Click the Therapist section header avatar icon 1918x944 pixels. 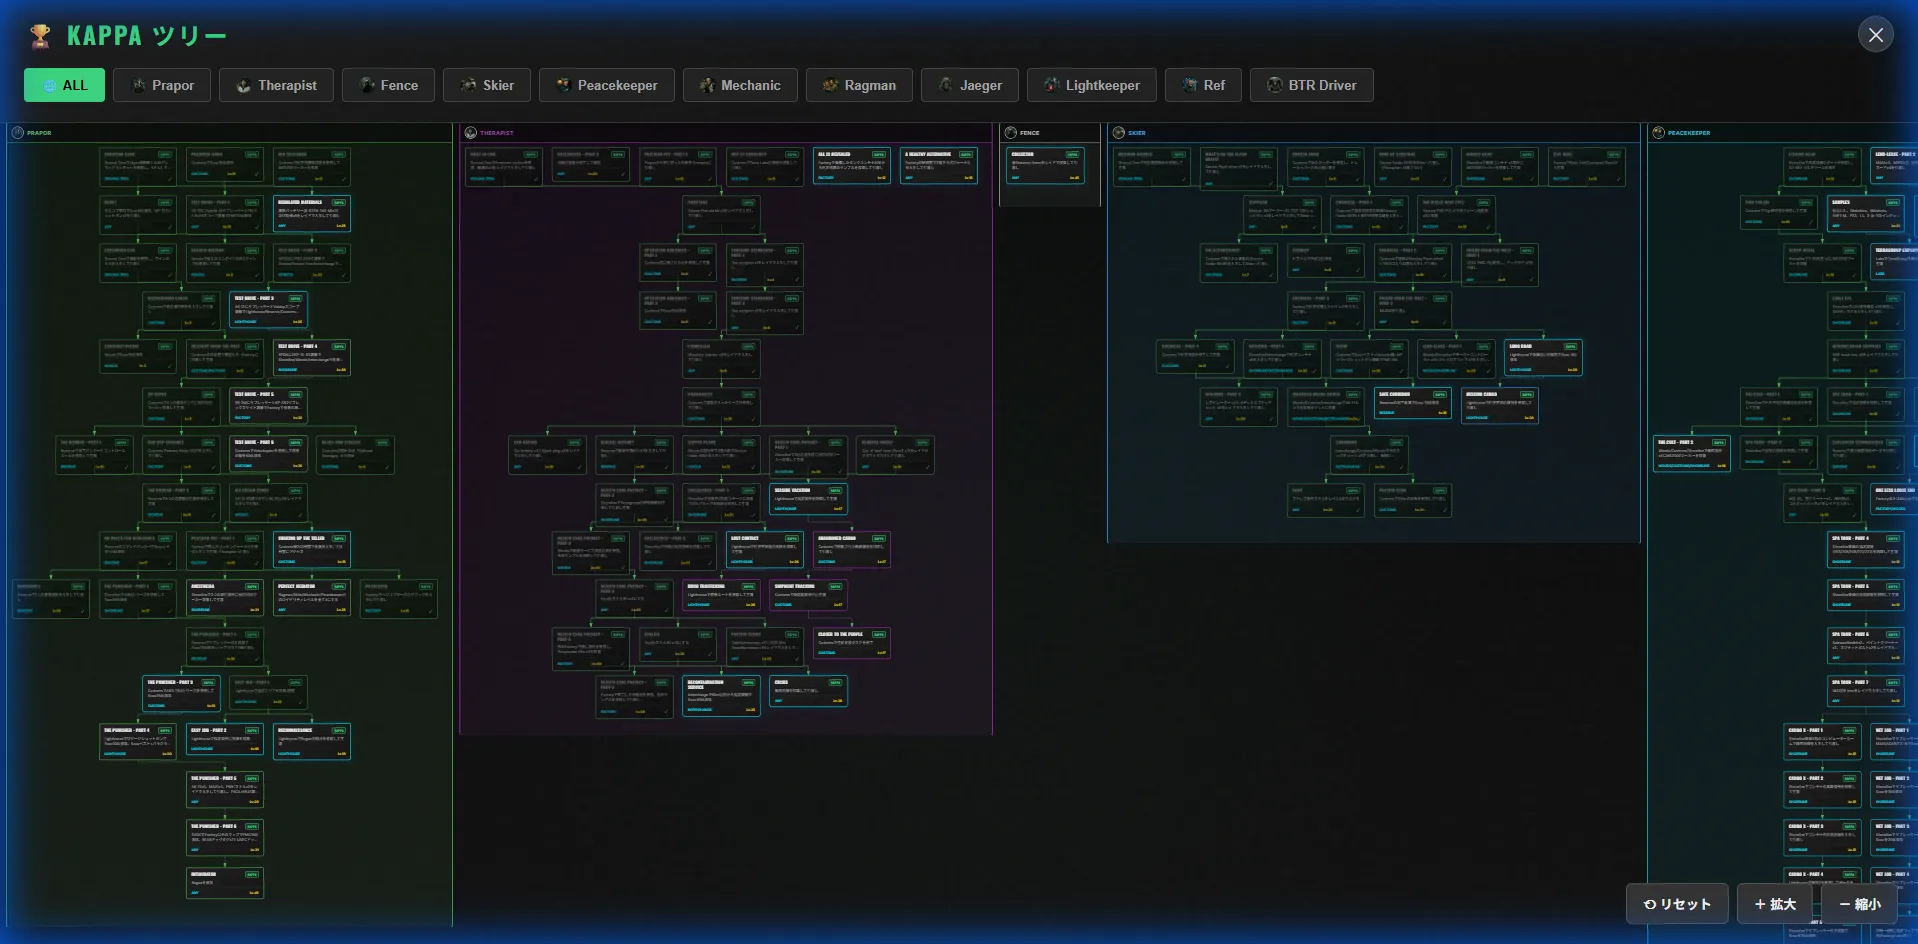tap(470, 132)
